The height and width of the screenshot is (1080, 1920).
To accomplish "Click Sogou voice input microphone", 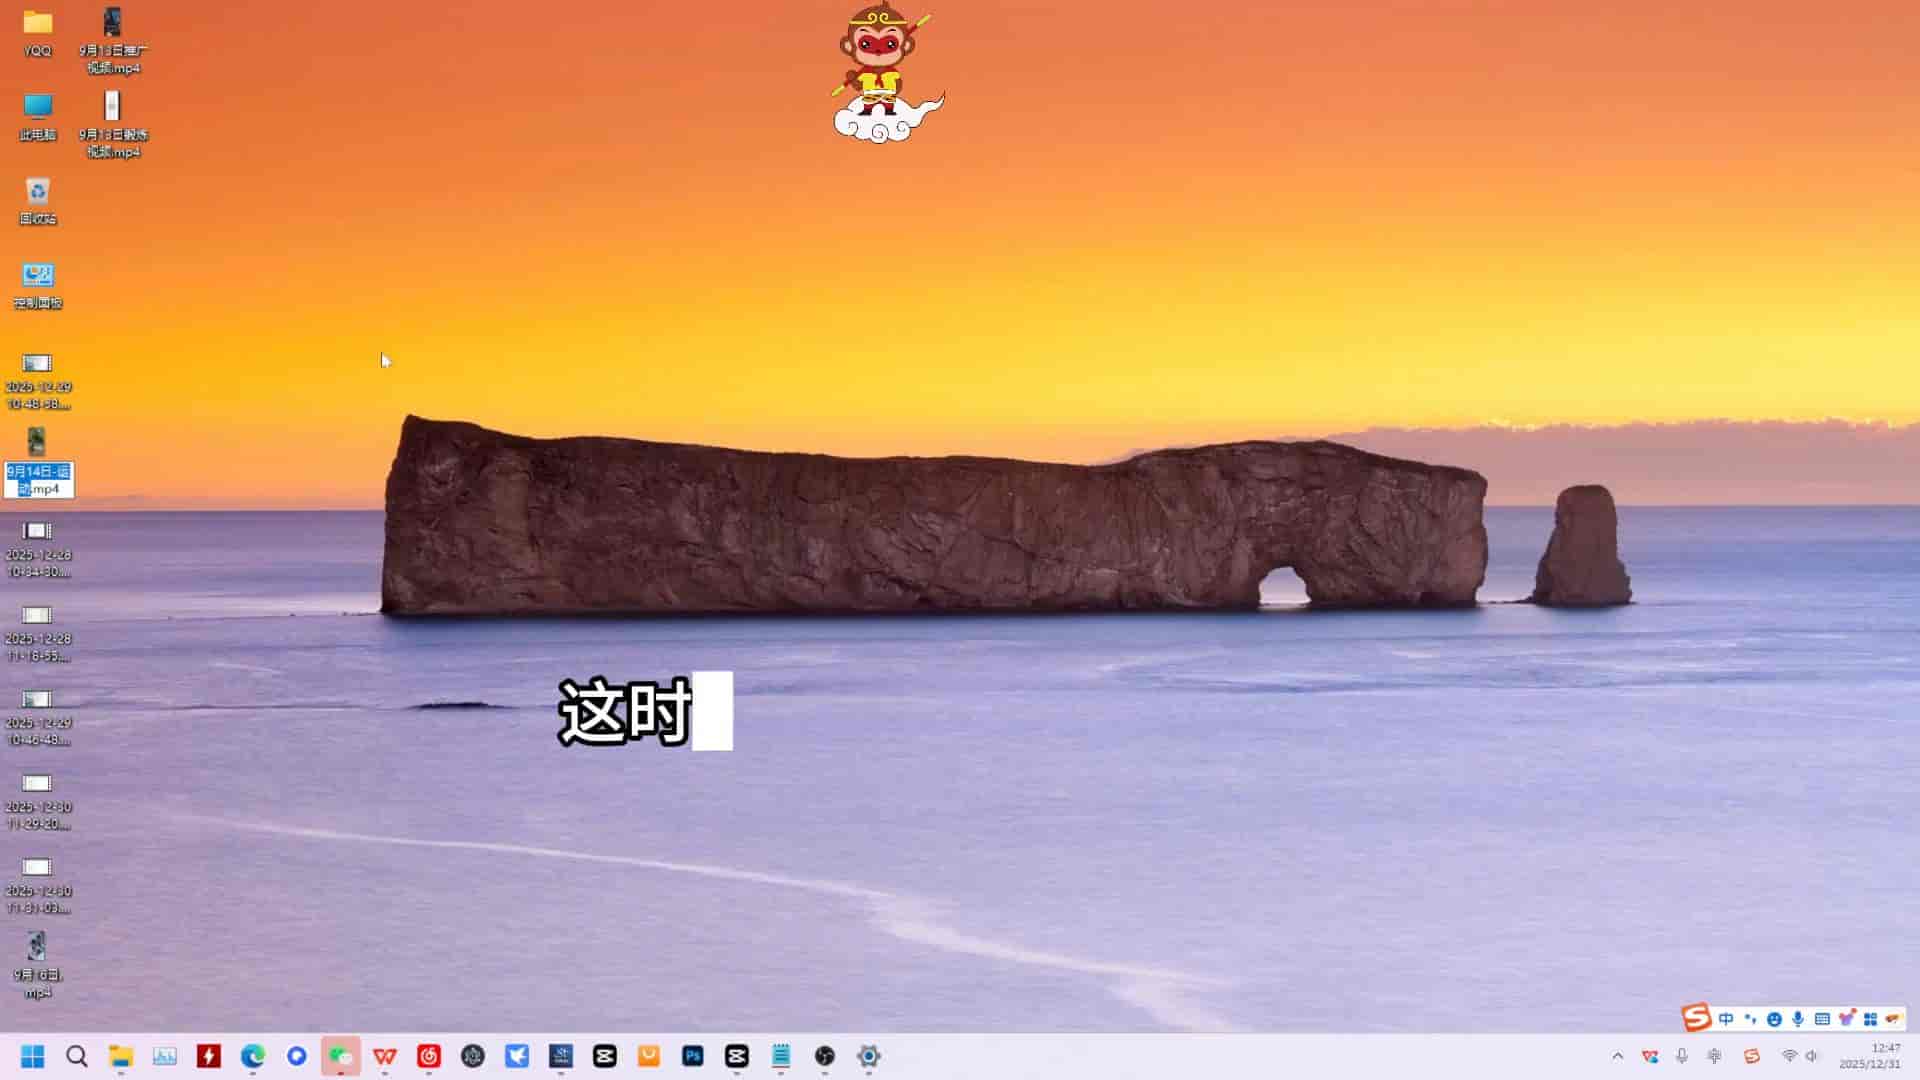I will (1798, 1019).
